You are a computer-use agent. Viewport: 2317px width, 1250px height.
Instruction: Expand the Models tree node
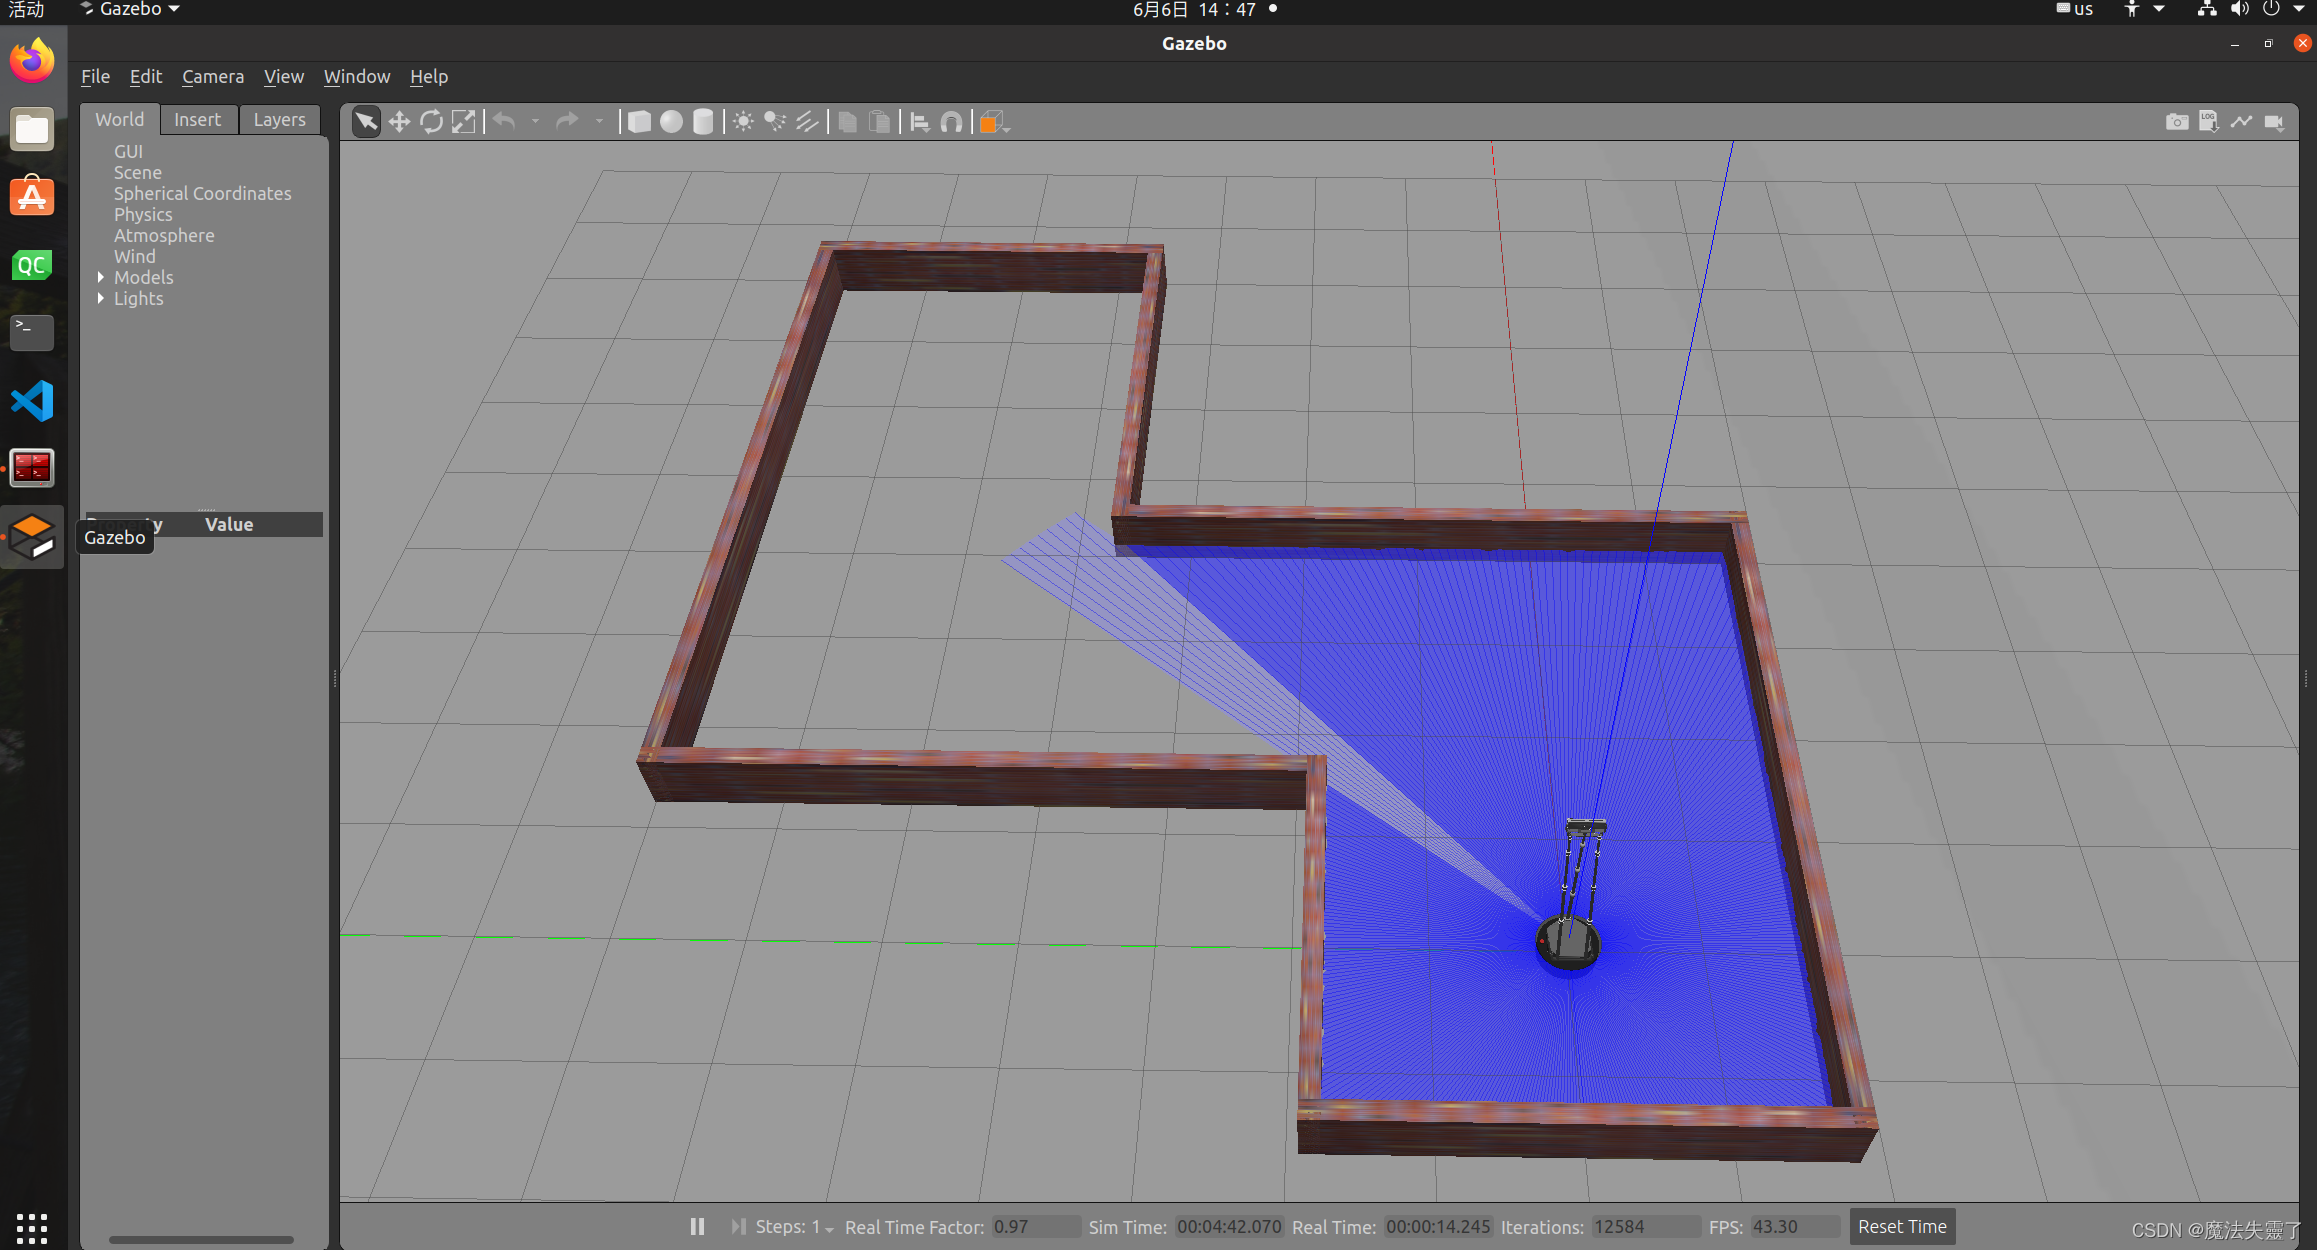point(101,277)
